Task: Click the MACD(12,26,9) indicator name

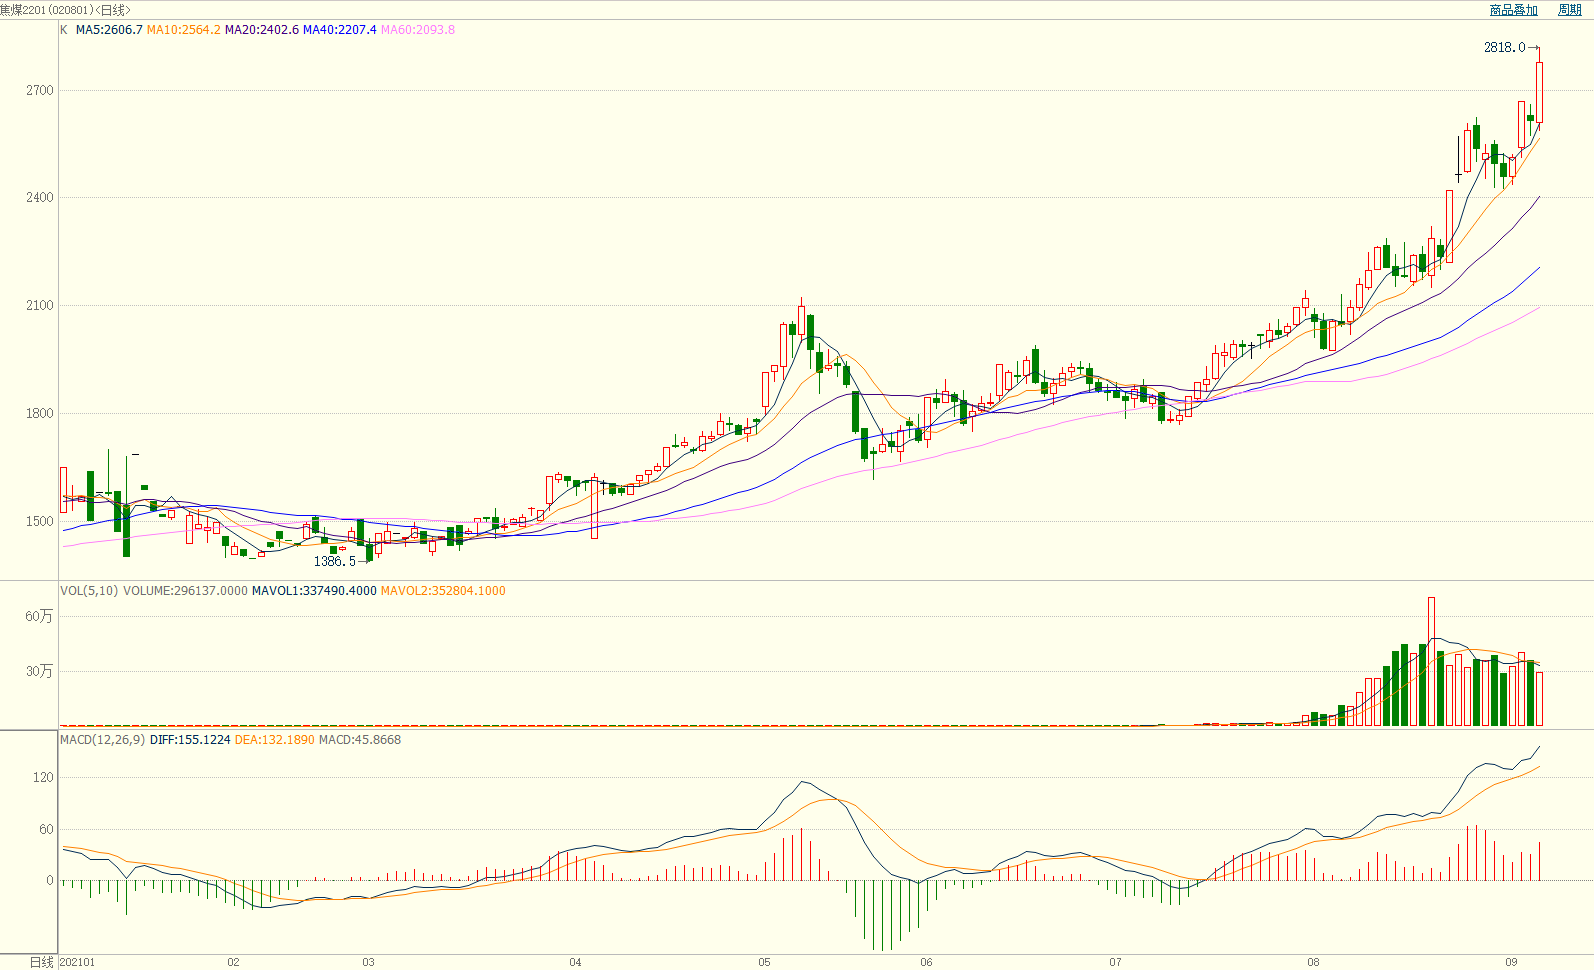Action: [102, 740]
